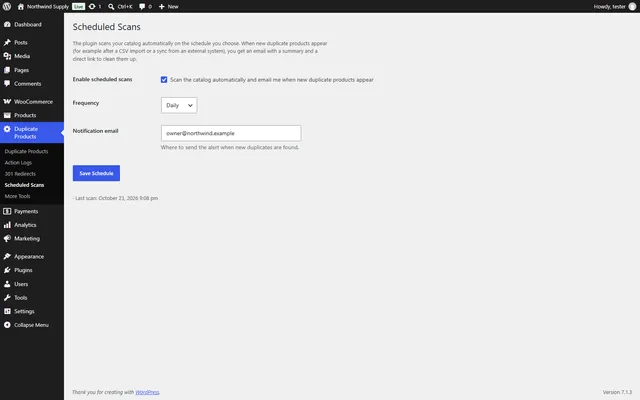Screen dimensions: 640x400
Task: Open the comments bubble in admin bar
Action: coord(142,7)
